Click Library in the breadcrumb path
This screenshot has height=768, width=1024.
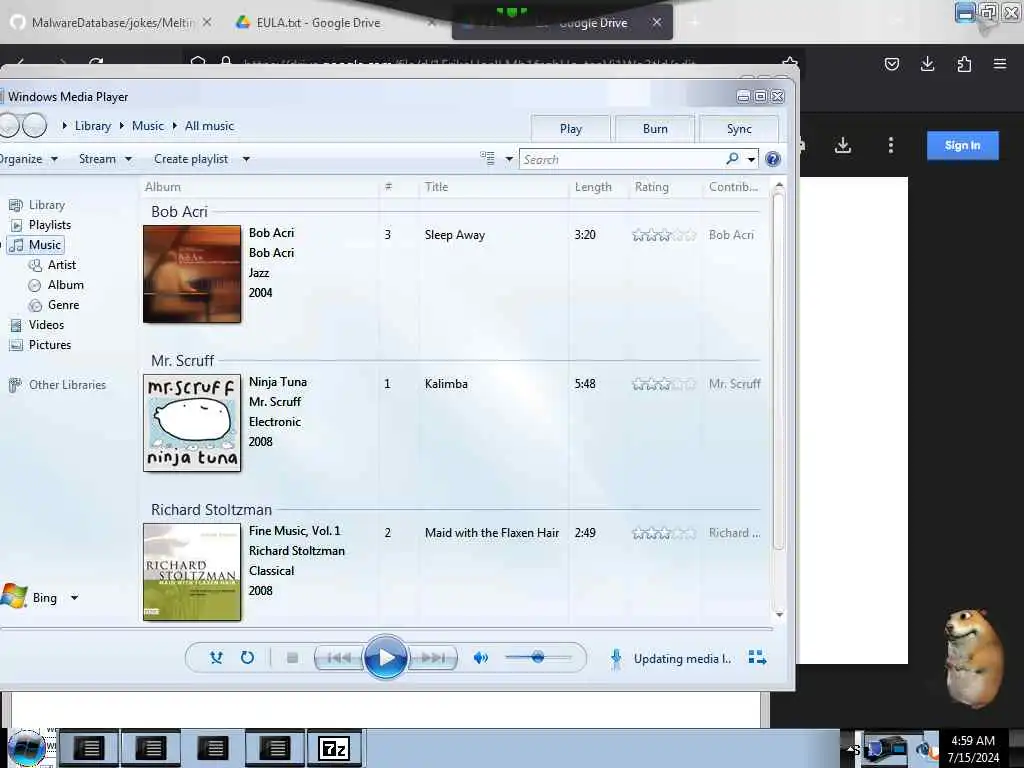click(x=93, y=126)
